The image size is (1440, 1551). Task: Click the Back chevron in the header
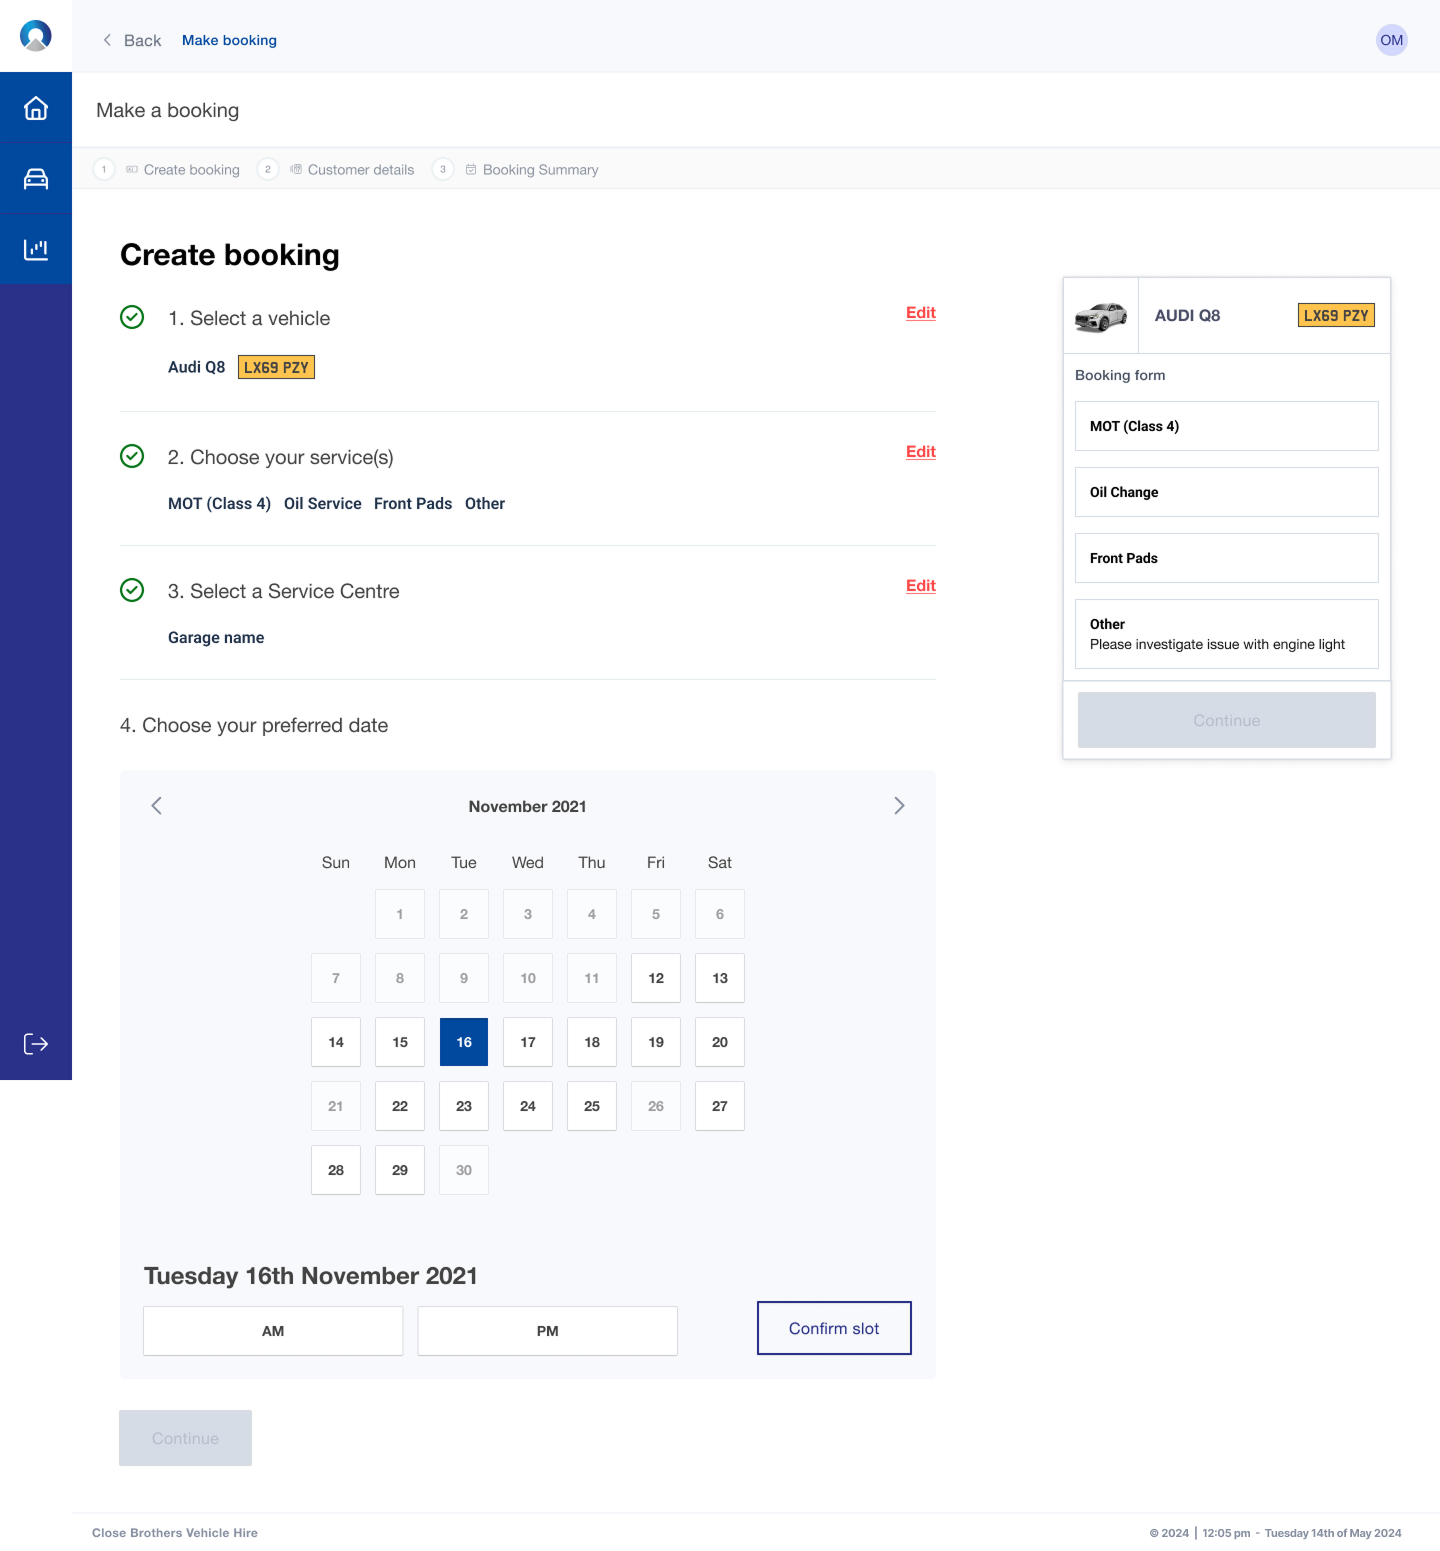click(106, 40)
